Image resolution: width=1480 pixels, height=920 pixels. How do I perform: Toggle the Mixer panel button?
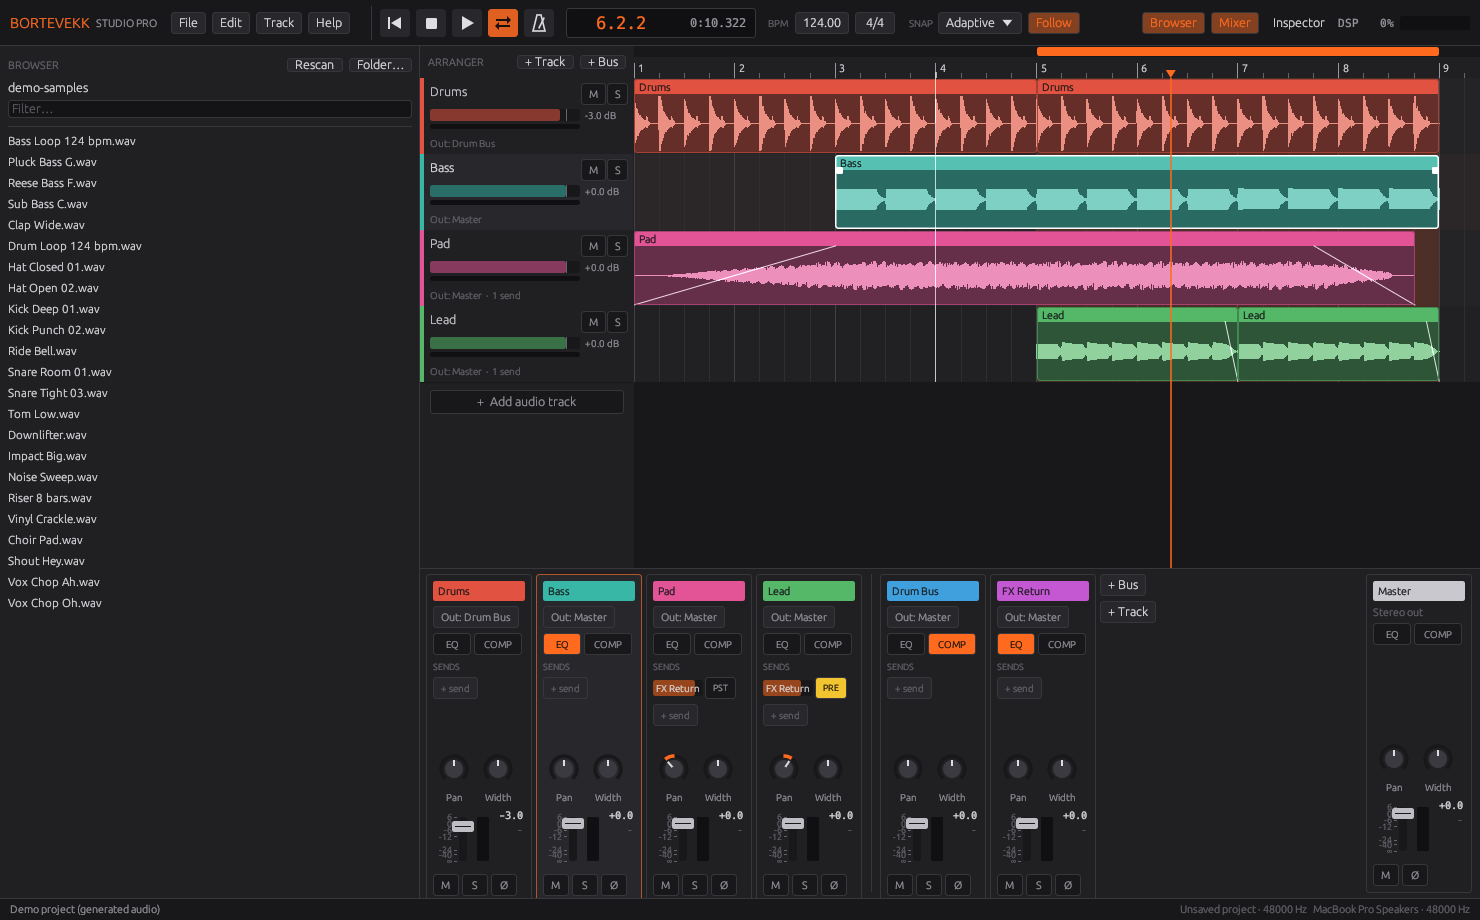click(1234, 23)
